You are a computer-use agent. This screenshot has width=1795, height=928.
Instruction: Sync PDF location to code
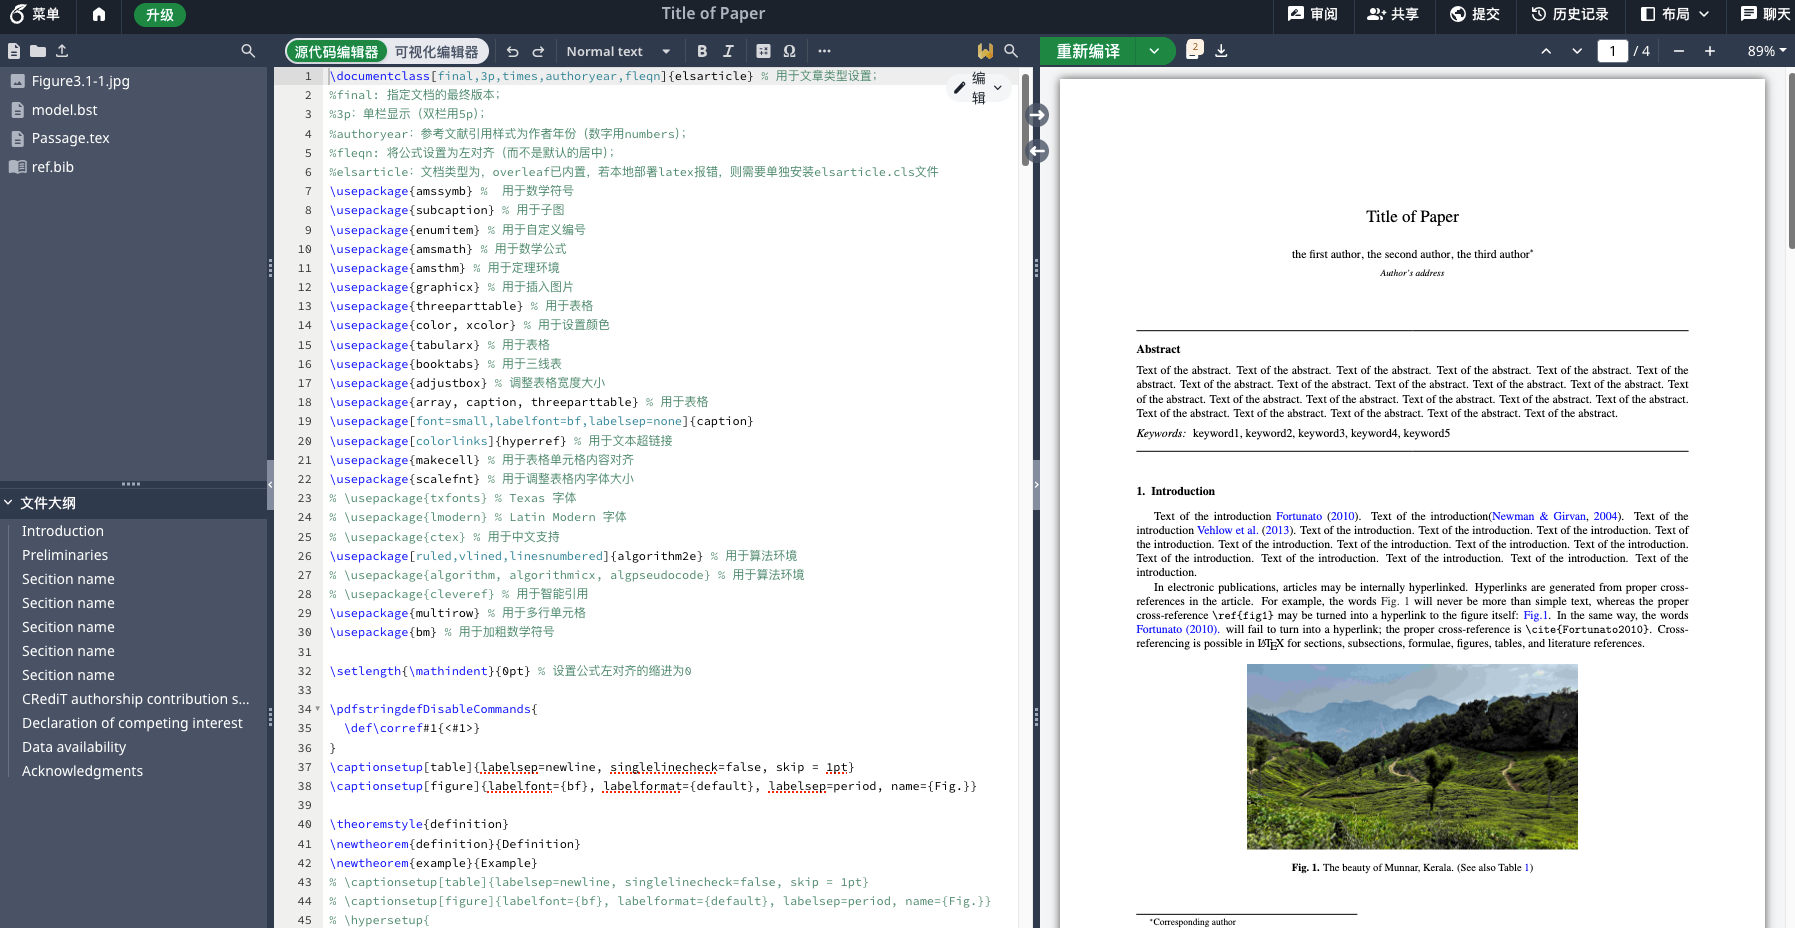(x=1038, y=151)
